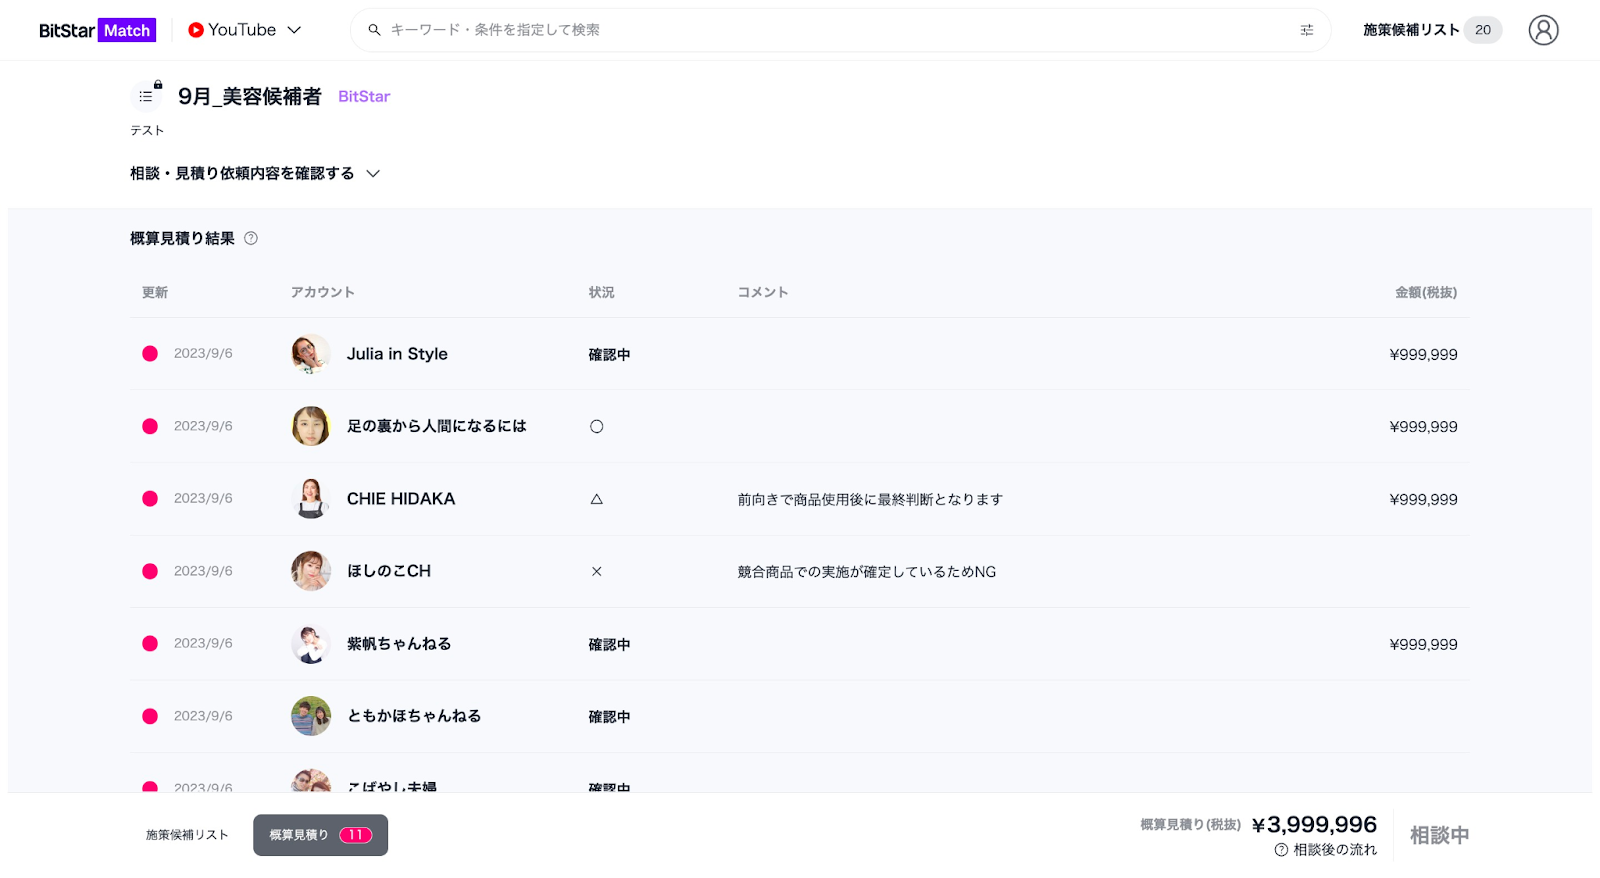Click the ¥999,999 amount for CHIE HIDAKA
The width and height of the screenshot is (1600, 878).
click(x=1423, y=500)
